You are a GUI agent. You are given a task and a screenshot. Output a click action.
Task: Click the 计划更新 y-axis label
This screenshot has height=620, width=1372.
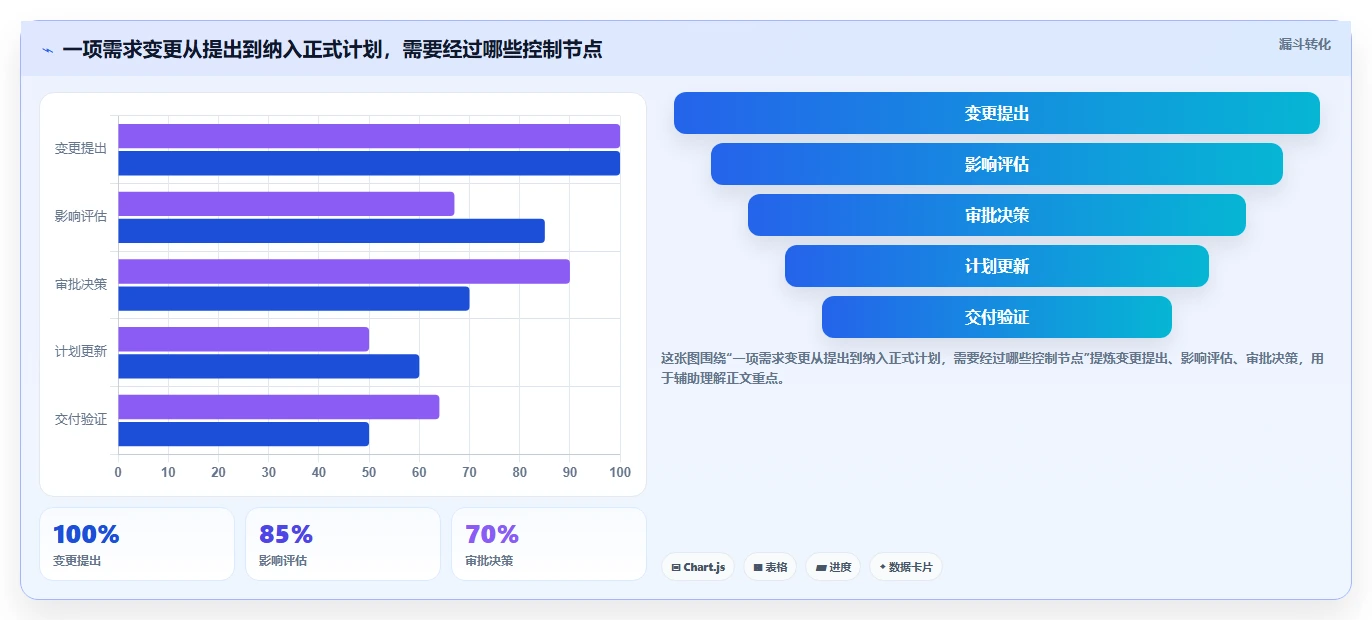[81, 351]
